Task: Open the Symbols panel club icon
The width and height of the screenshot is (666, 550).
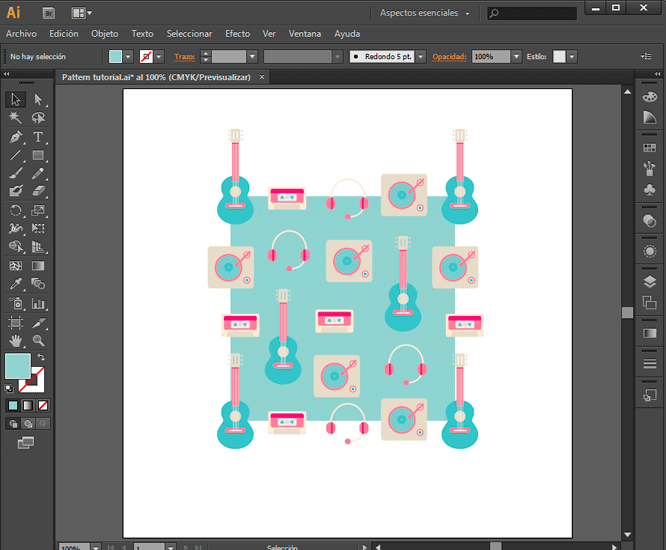Action: coord(649,189)
